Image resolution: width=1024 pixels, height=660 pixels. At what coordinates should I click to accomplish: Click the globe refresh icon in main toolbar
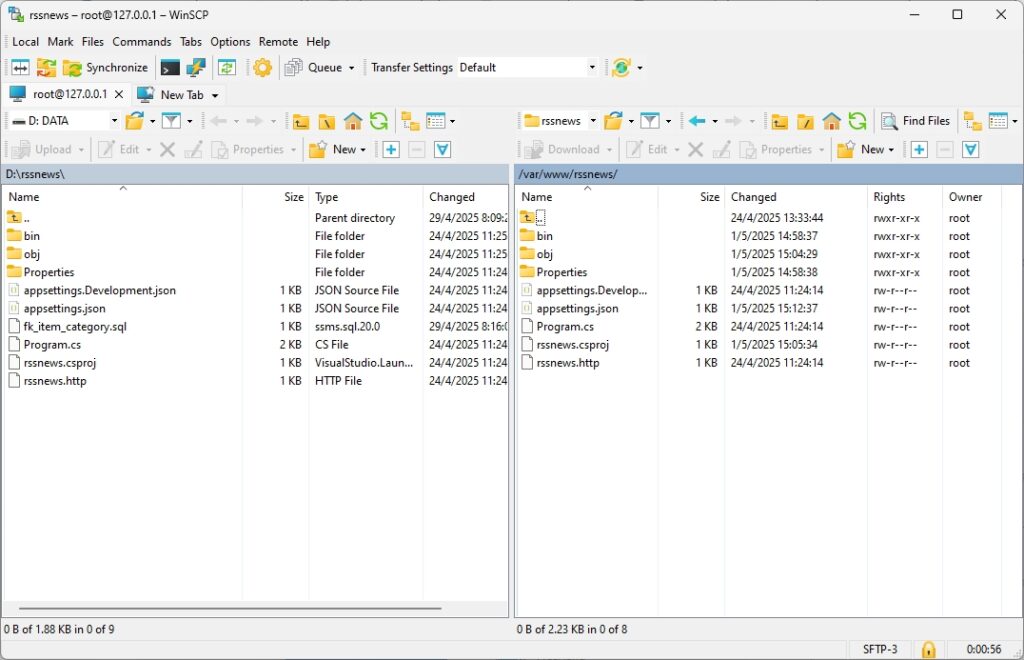point(621,67)
